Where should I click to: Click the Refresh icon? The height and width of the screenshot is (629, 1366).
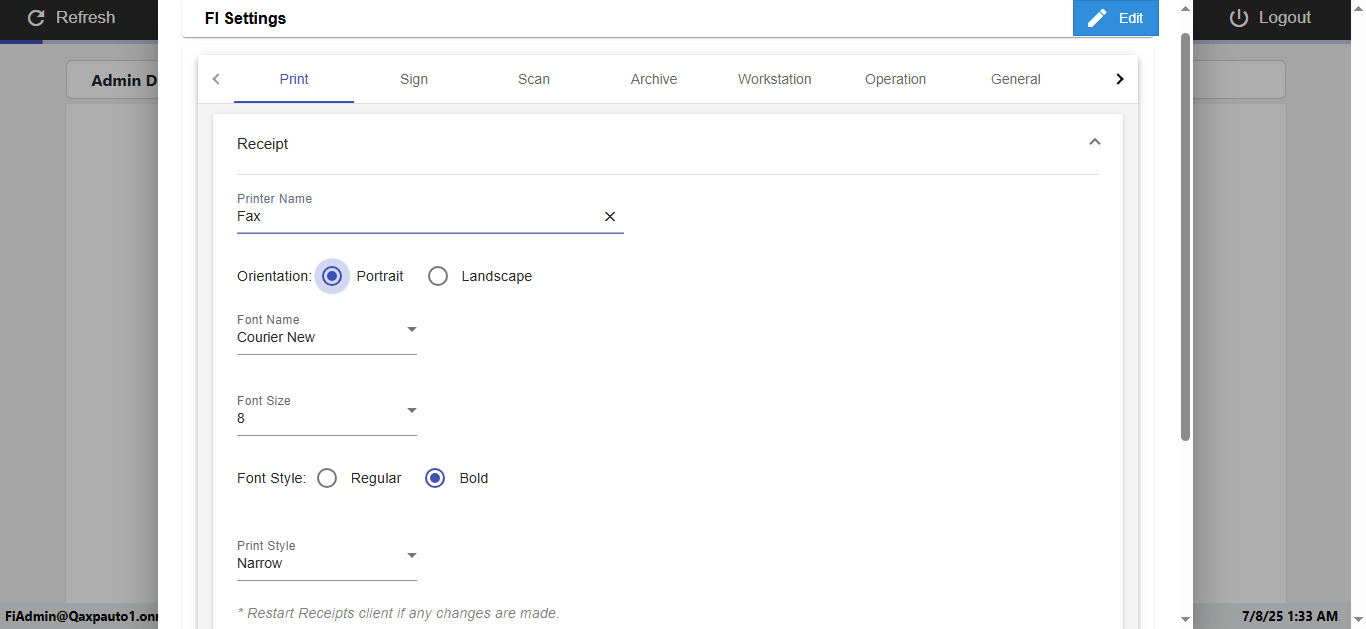pos(36,18)
